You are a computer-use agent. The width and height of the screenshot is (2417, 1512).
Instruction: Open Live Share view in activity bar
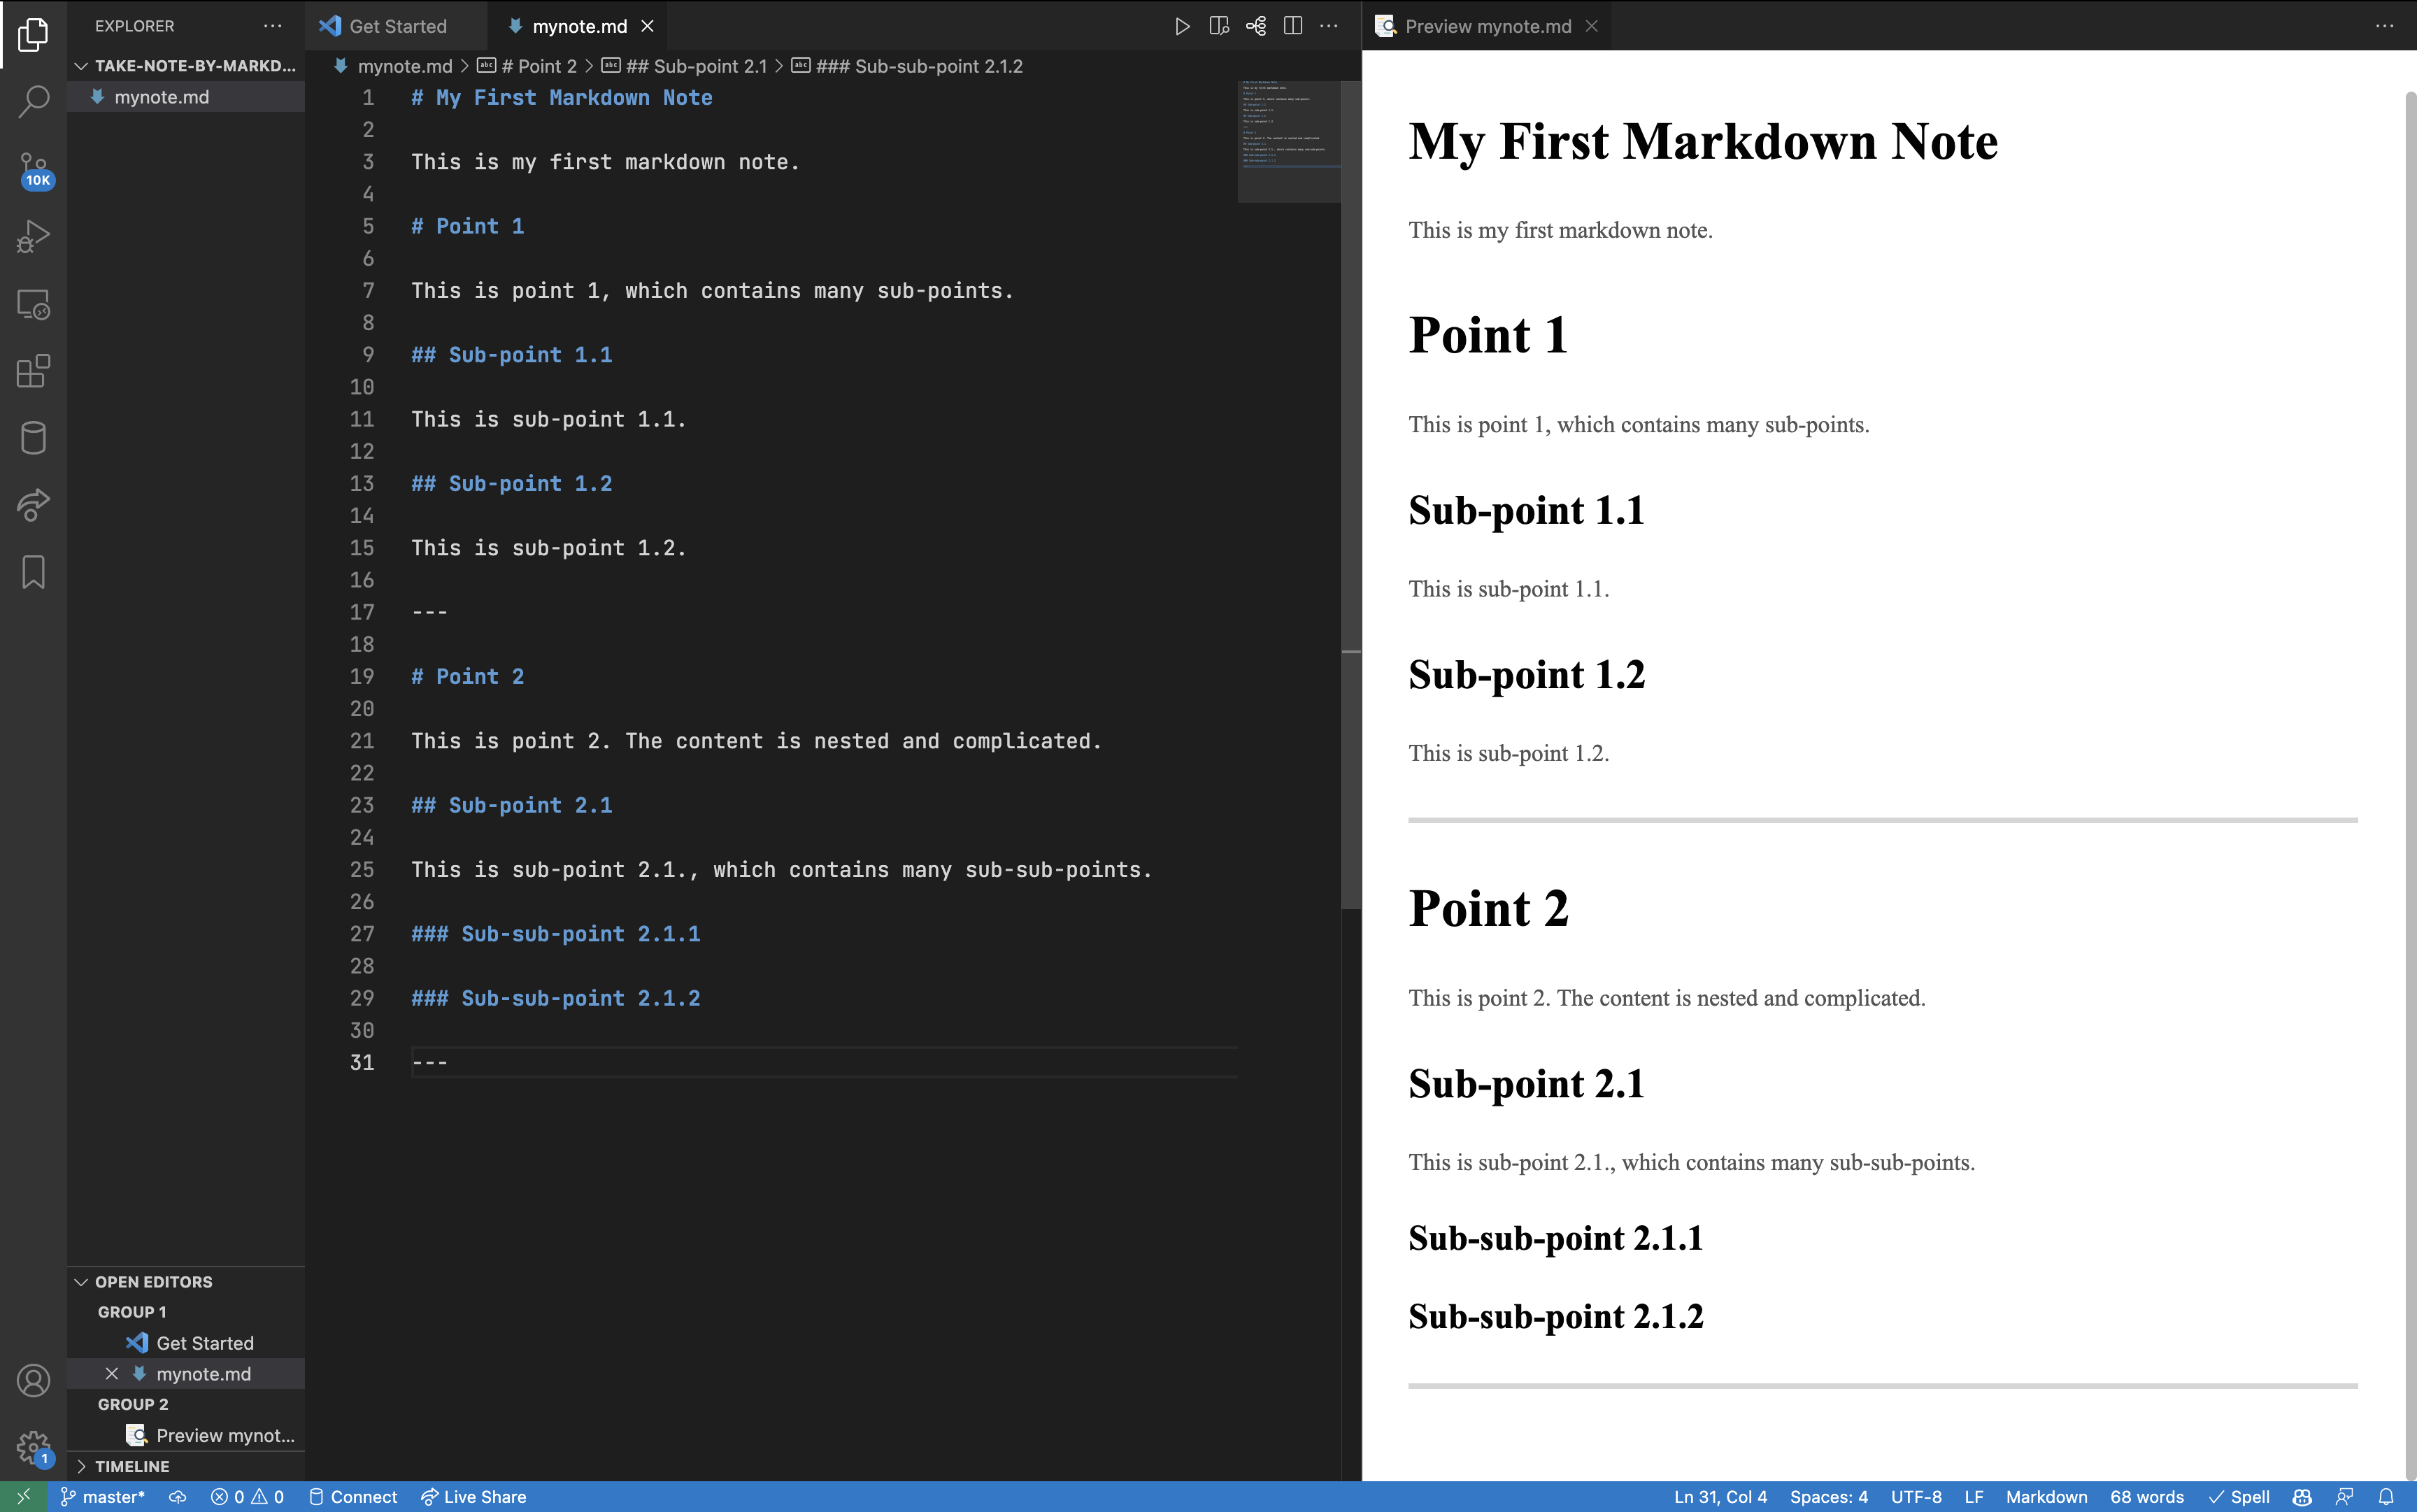33,505
